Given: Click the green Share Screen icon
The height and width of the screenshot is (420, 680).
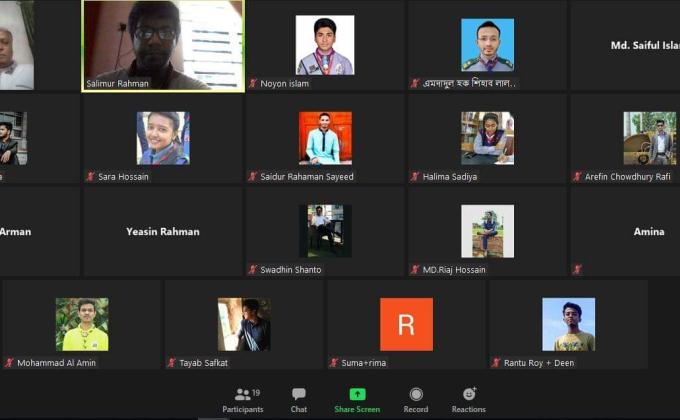Looking at the screenshot, I should point(357,394).
